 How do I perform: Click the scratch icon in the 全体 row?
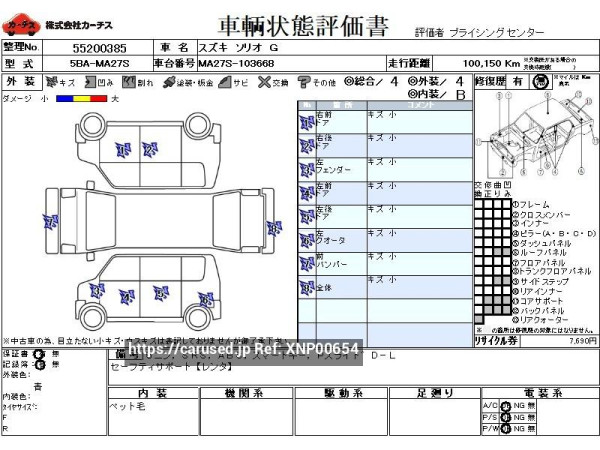point(306,287)
